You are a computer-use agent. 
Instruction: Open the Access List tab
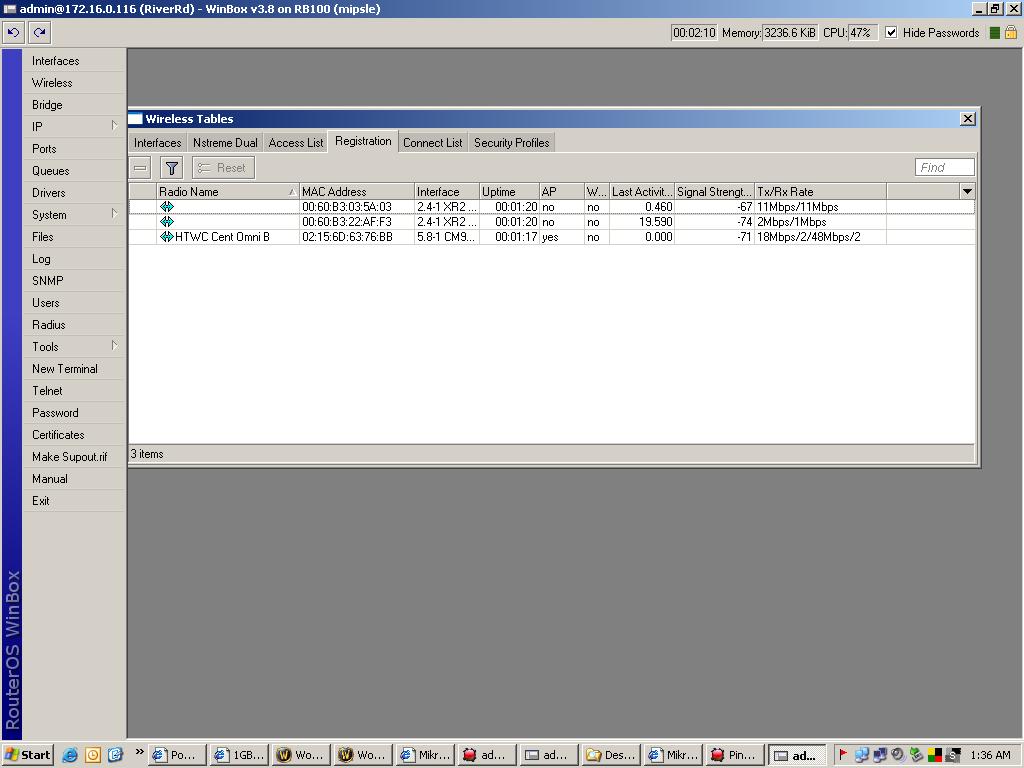tap(296, 143)
